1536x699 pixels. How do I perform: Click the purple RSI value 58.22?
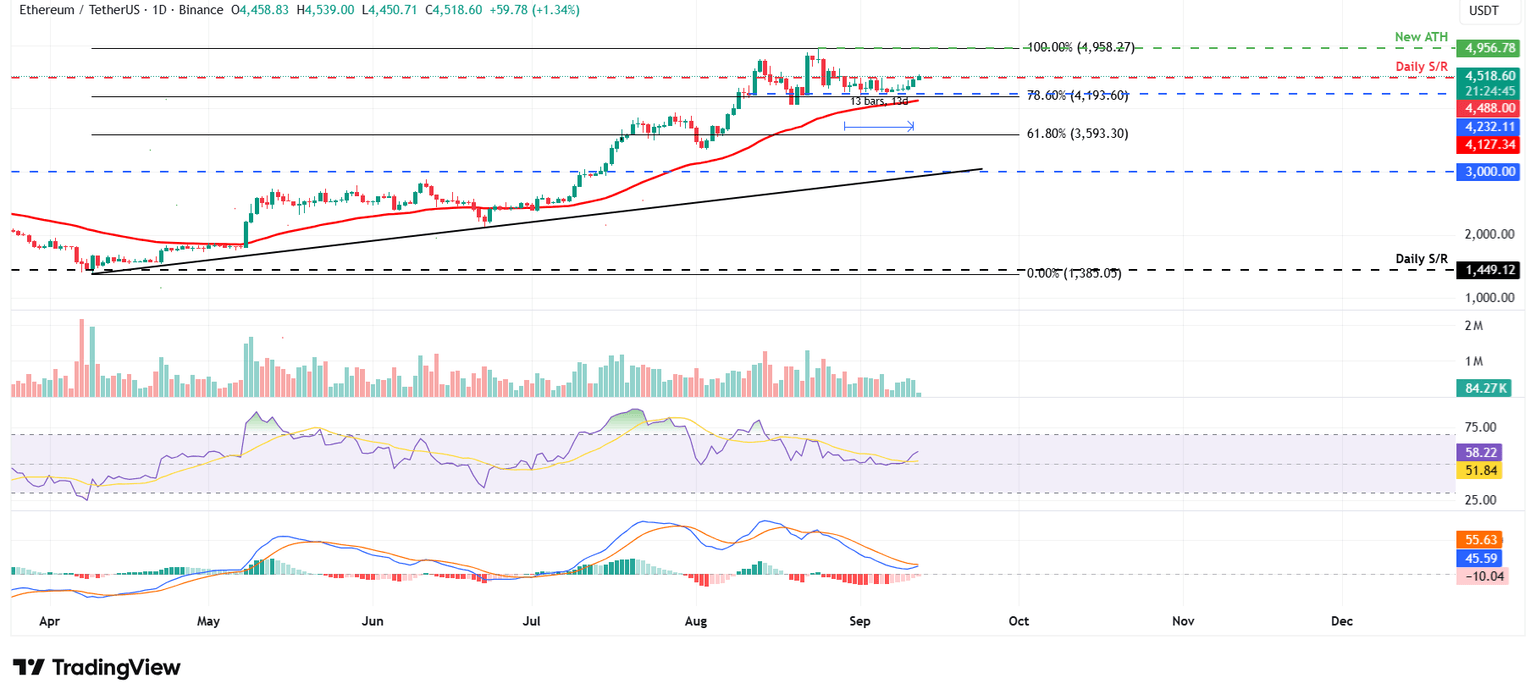[x=1480, y=453]
